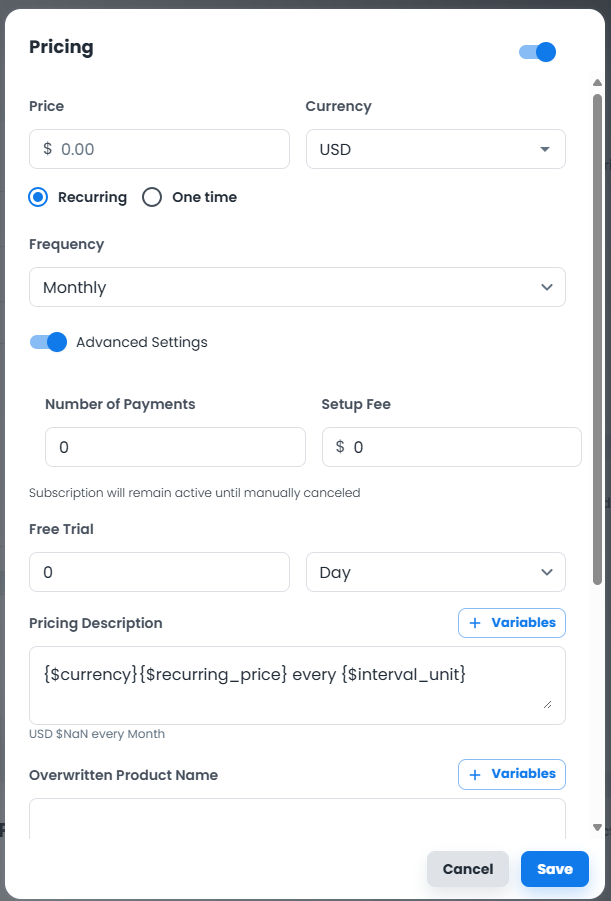The height and width of the screenshot is (901, 611).
Task: Add Variables to Overwritten Product Name
Action: [x=512, y=774]
